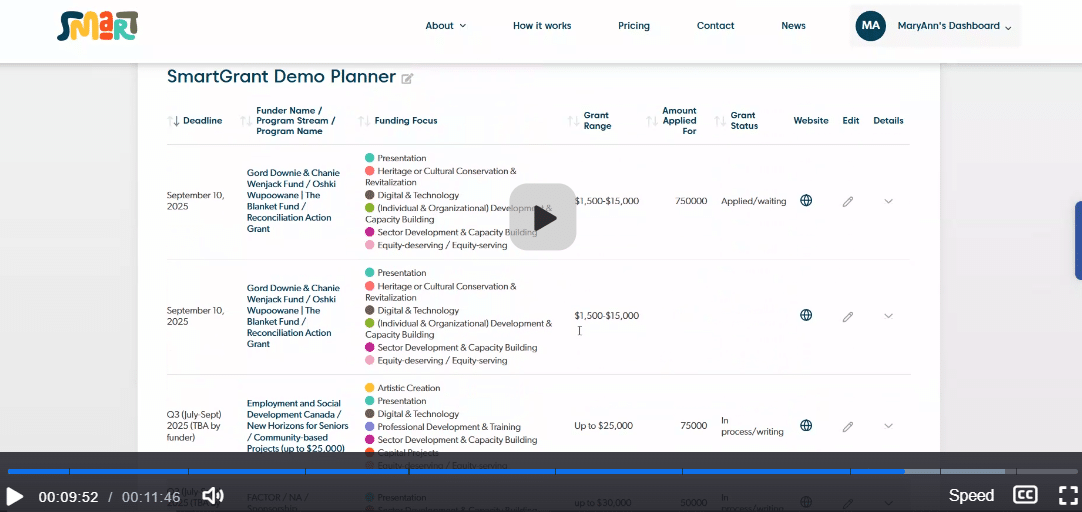Click the 00:09:52 current time display

pos(68,497)
